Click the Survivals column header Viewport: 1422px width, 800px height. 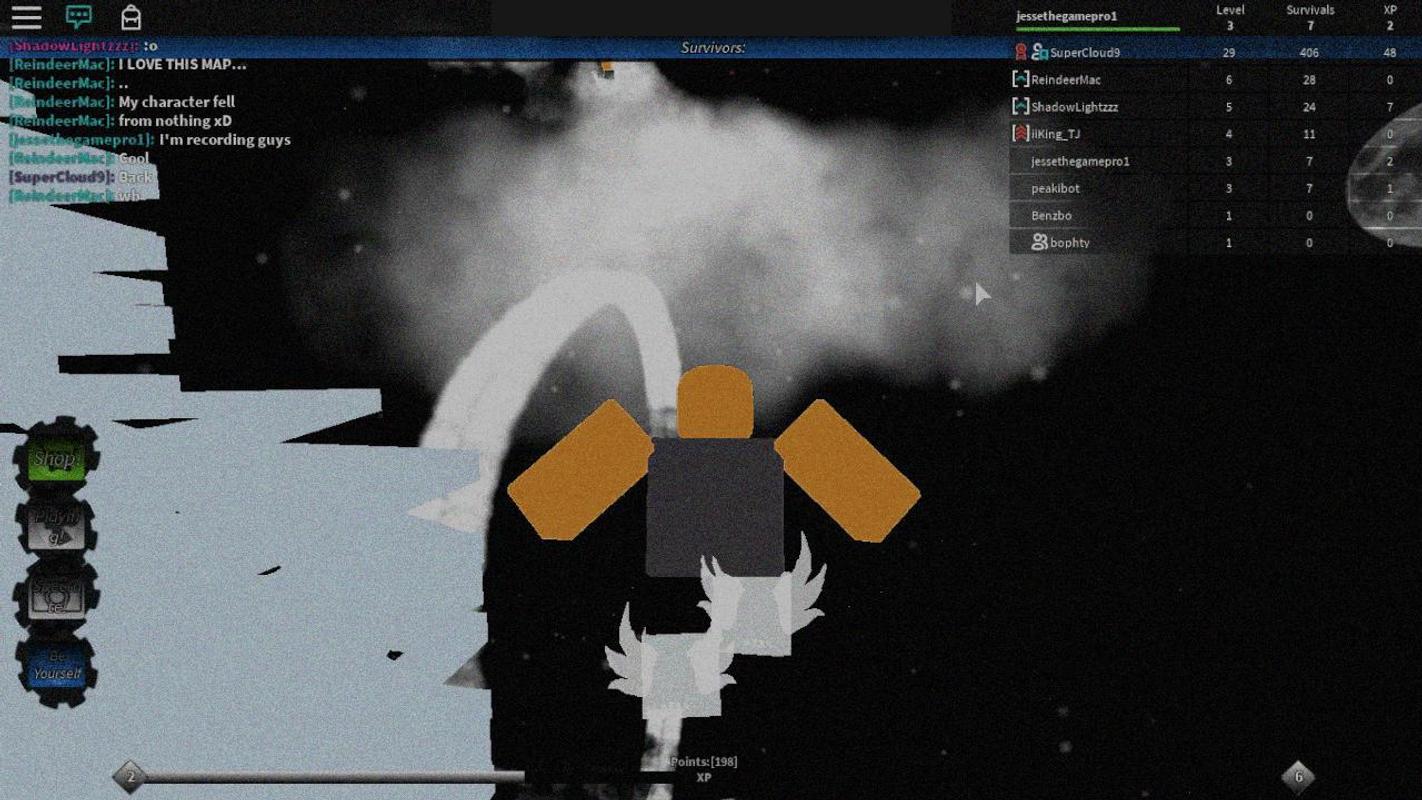pos(1310,10)
